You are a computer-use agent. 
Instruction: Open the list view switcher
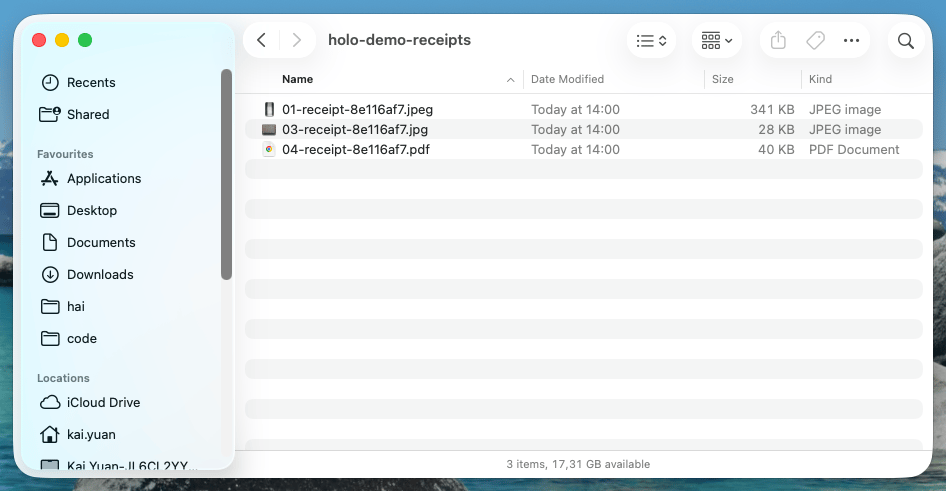tap(651, 40)
